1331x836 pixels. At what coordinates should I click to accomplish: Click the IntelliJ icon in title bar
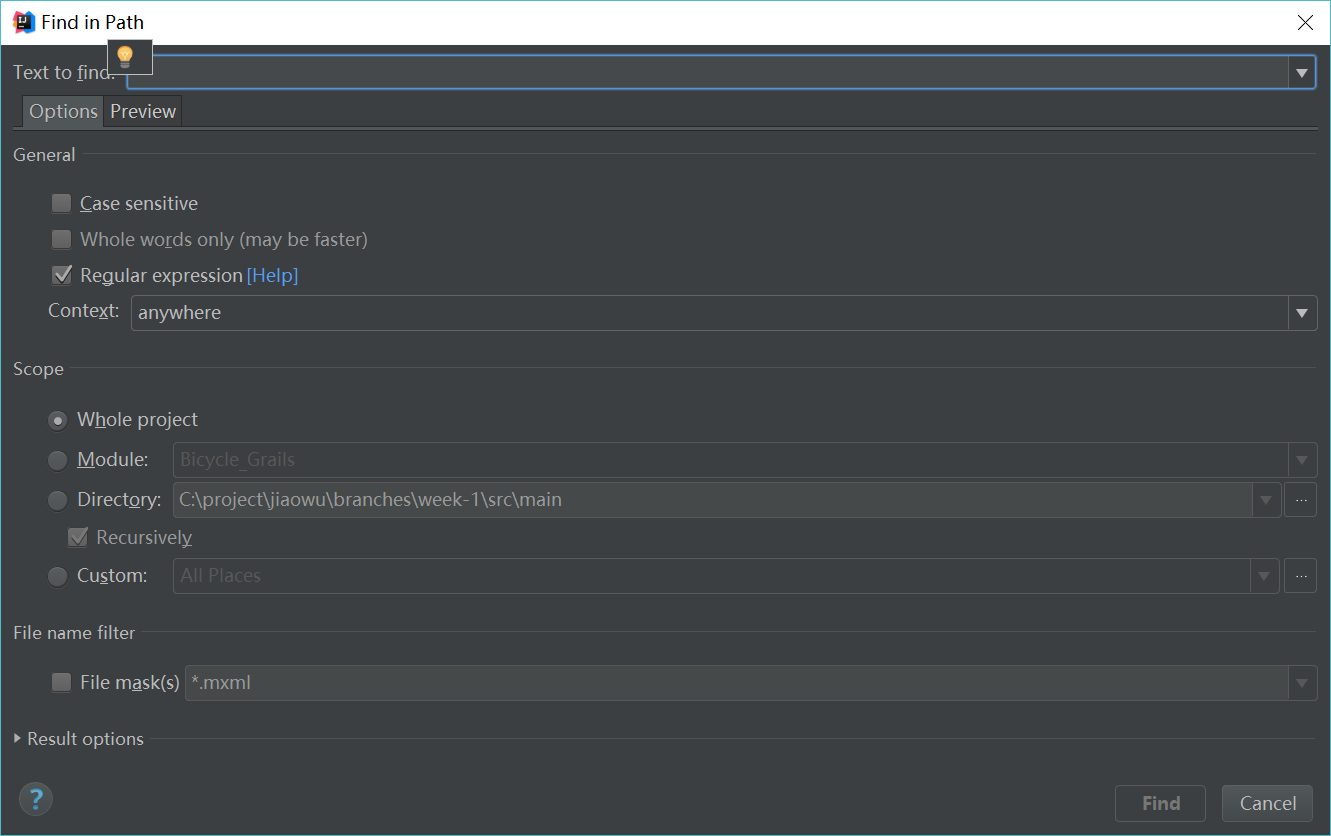click(x=24, y=22)
